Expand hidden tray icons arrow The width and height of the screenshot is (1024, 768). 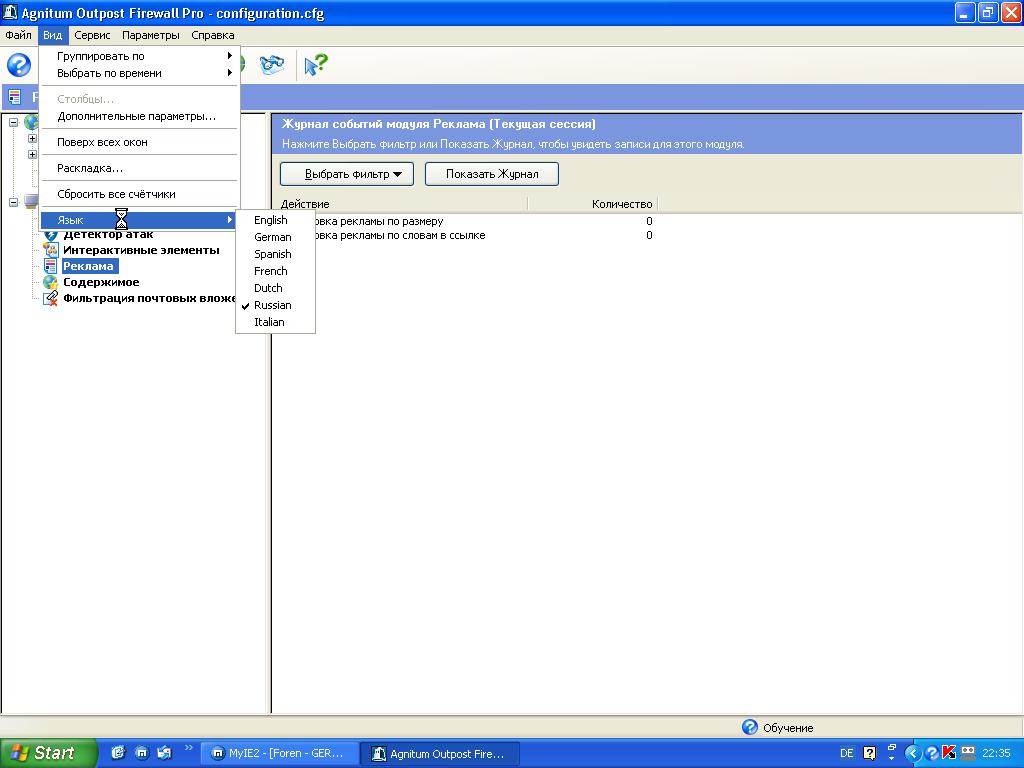click(x=913, y=753)
